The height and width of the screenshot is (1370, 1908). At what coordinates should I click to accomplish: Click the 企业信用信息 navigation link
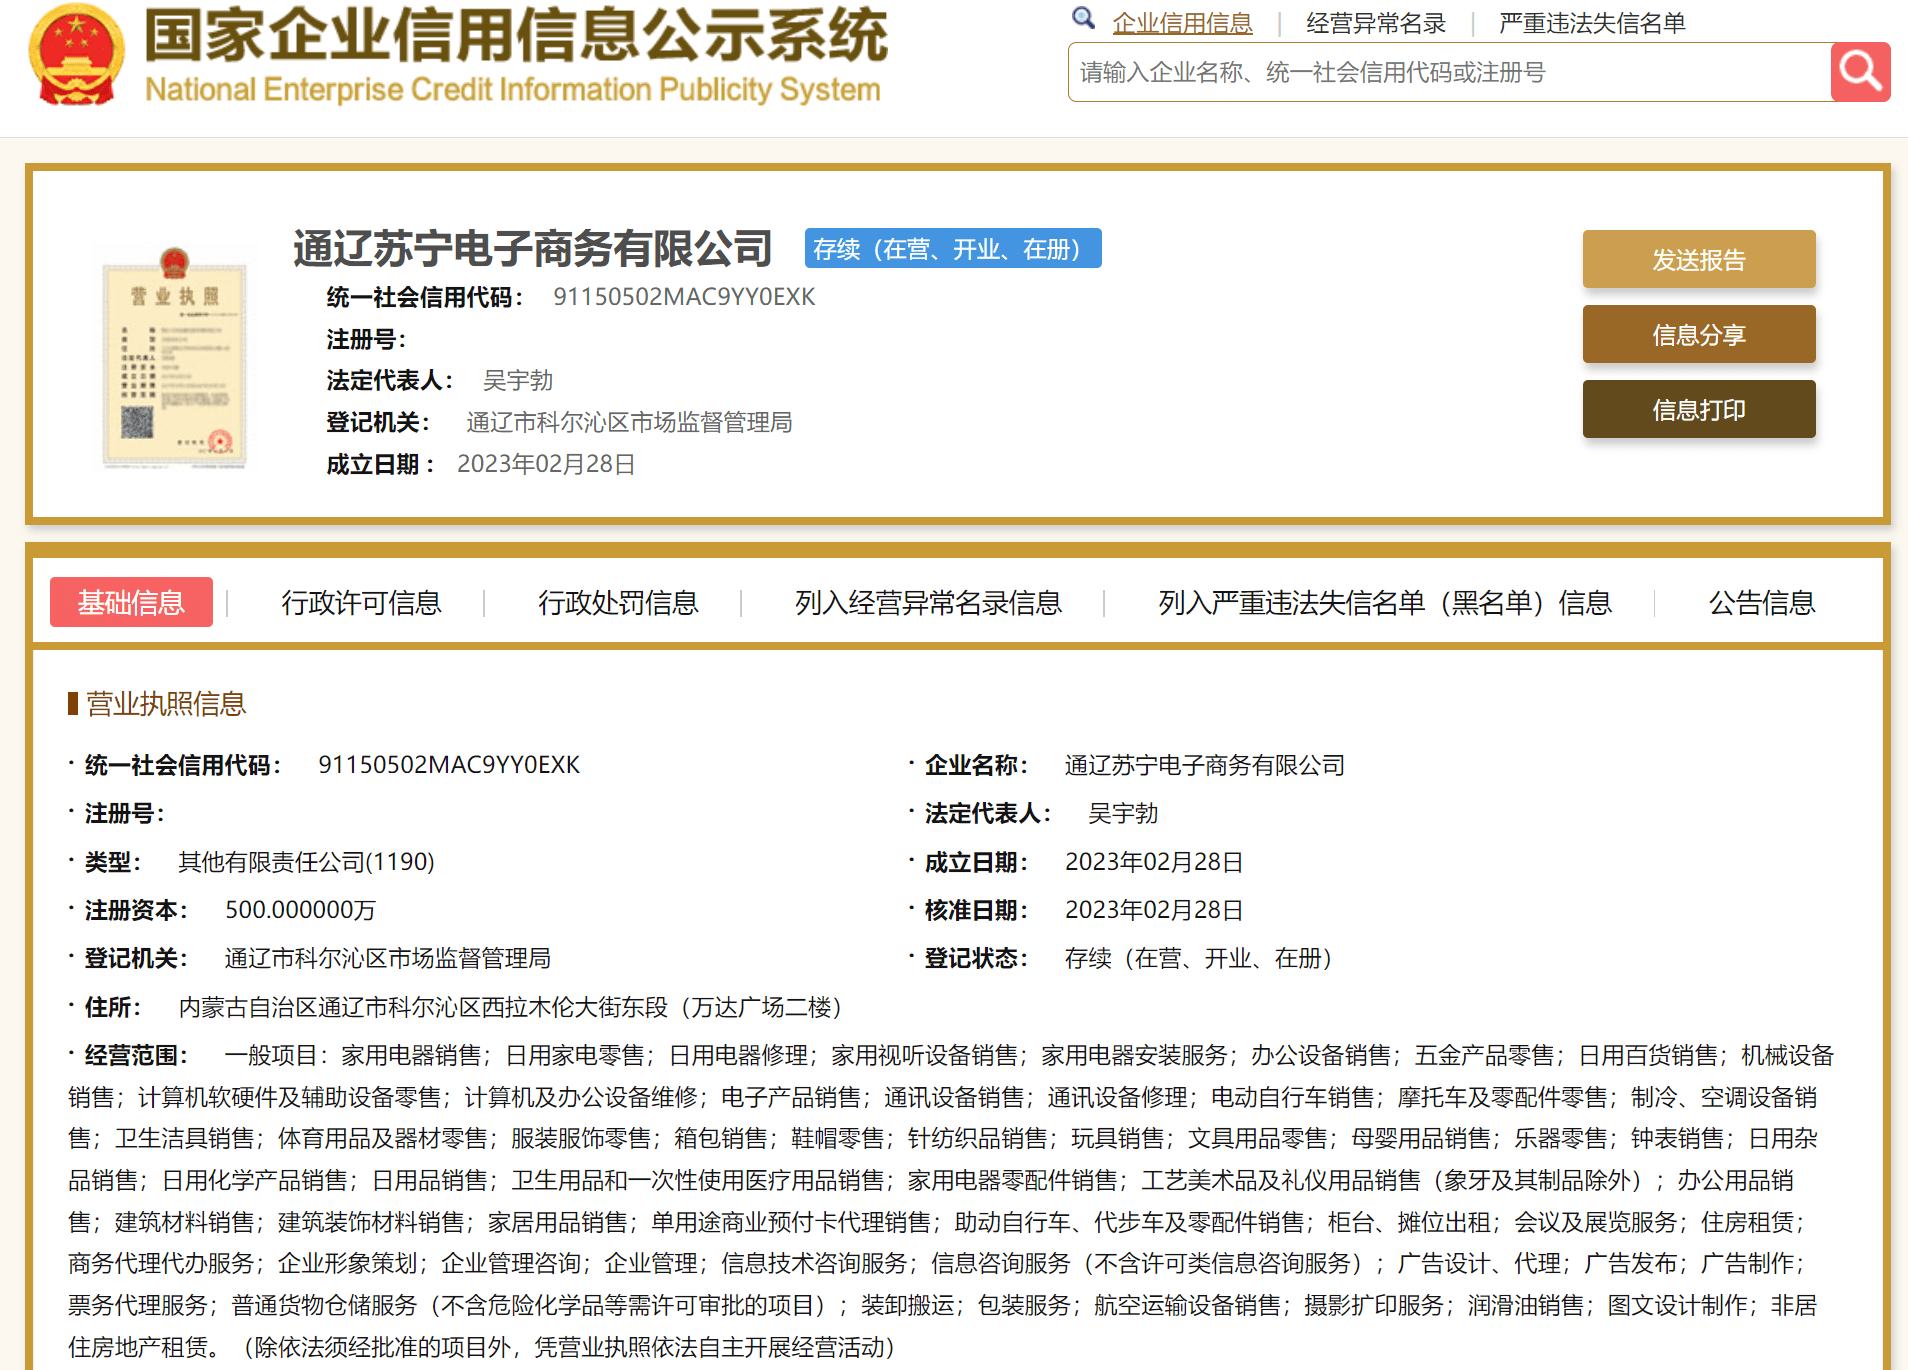point(1184,22)
